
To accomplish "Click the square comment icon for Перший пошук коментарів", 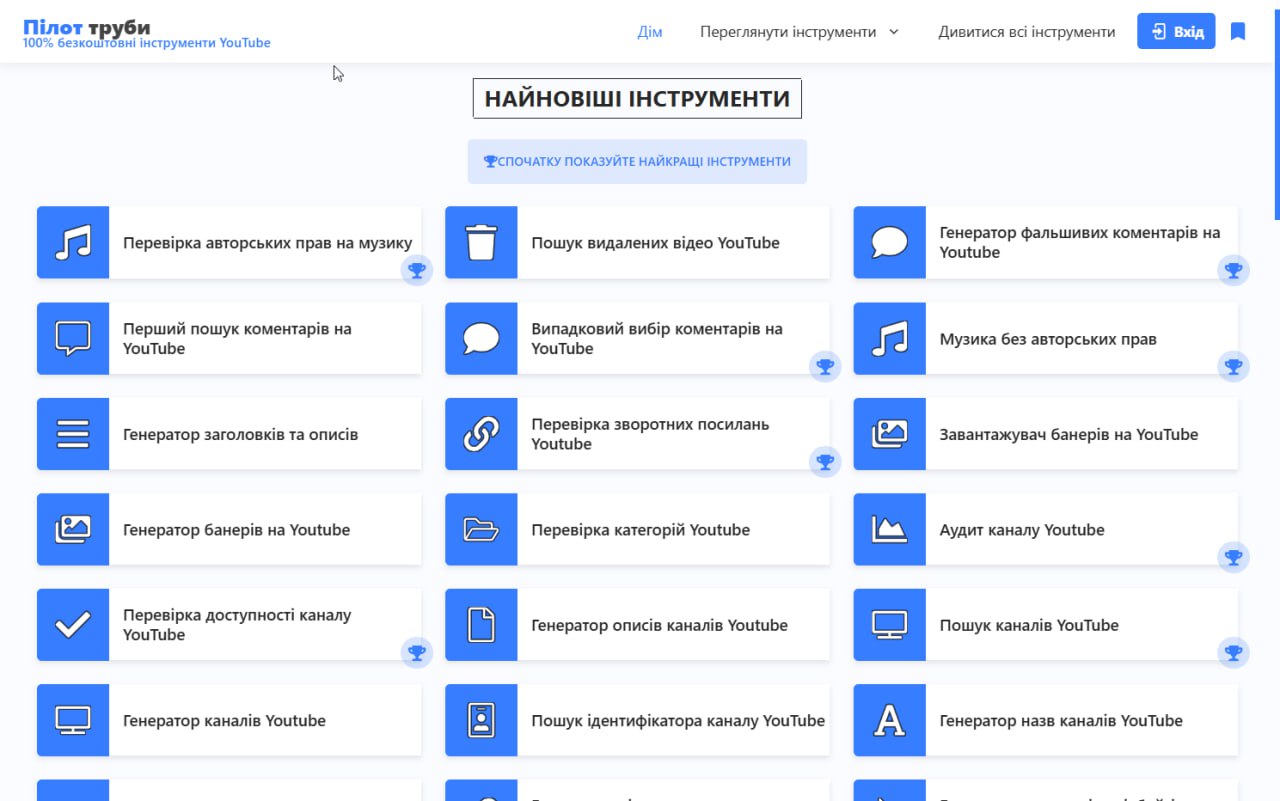I will click(73, 338).
